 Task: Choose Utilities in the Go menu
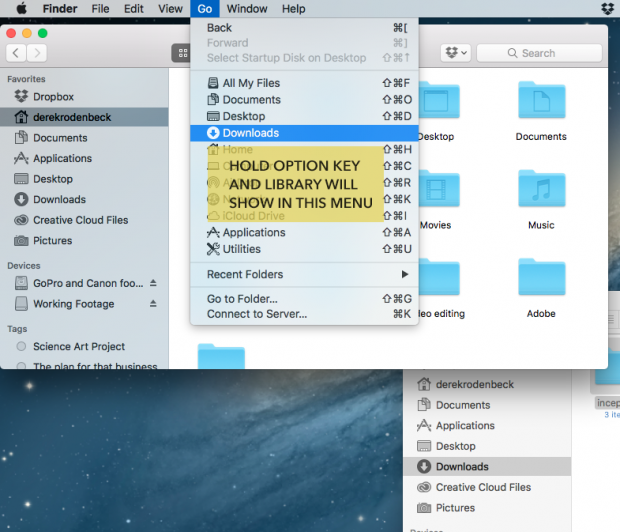point(304,249)
